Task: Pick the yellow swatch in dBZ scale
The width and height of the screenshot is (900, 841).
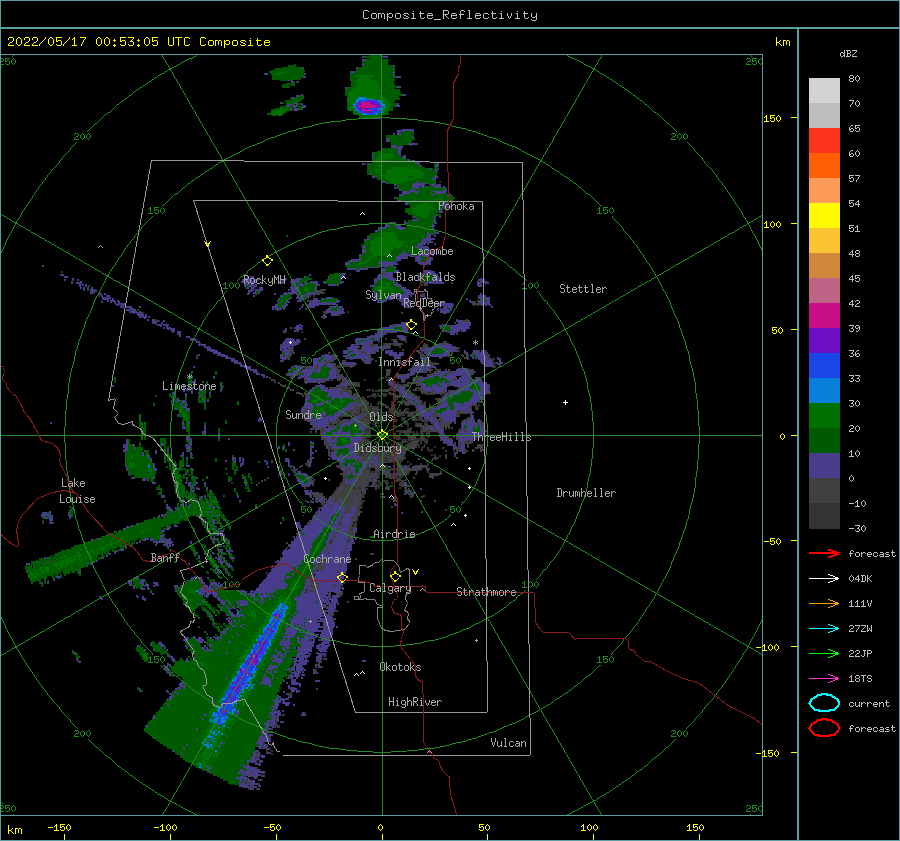Action: coord(824,216)
